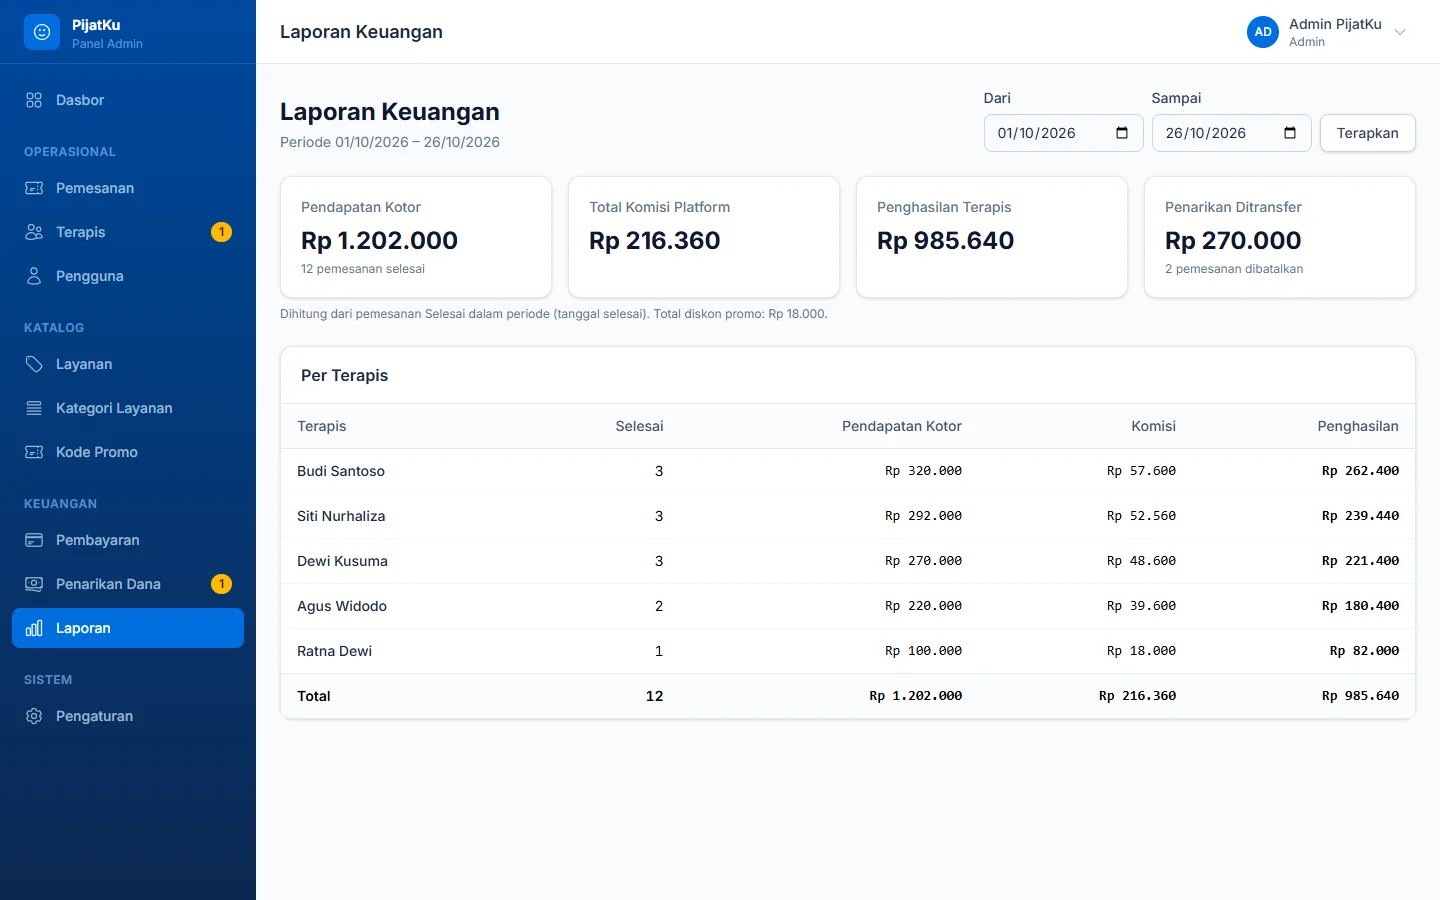Click the Terapis people icon
This screenshot has height=900, width=1440.
click(x=34, y=232)
